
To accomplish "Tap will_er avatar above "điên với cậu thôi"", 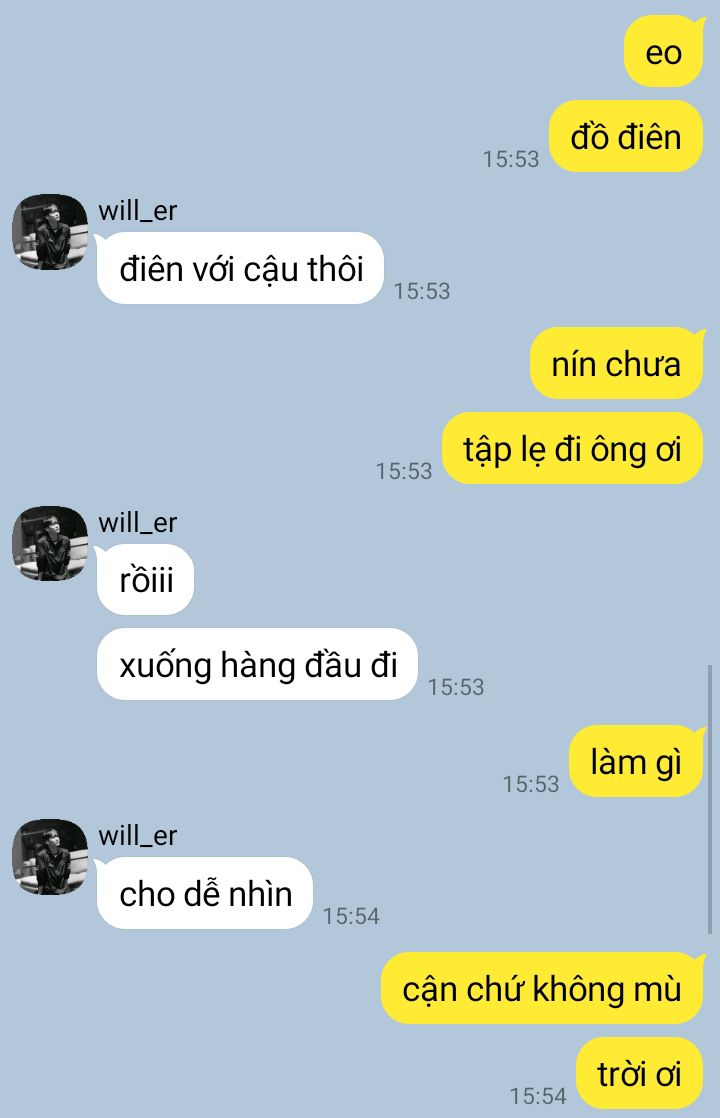I will click(x=50, y=232).
